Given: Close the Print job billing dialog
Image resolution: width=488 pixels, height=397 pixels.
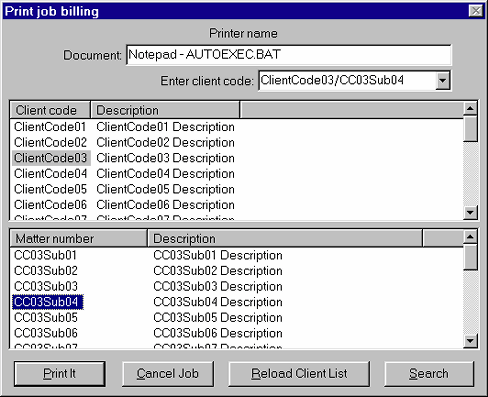Looking at the screenshot, I should (476, 11).
